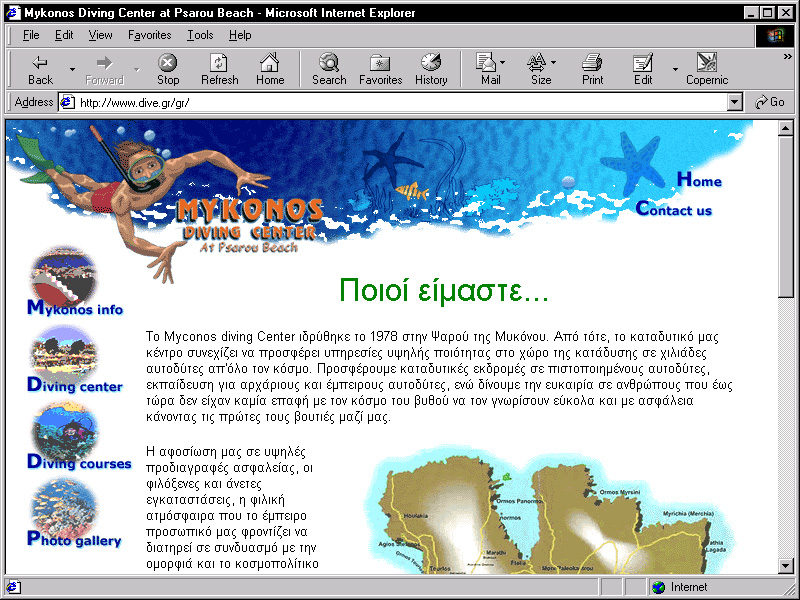The image size is (800, 600).
Task: Click the status bar page icon
Action: click(x=12, y=587)
